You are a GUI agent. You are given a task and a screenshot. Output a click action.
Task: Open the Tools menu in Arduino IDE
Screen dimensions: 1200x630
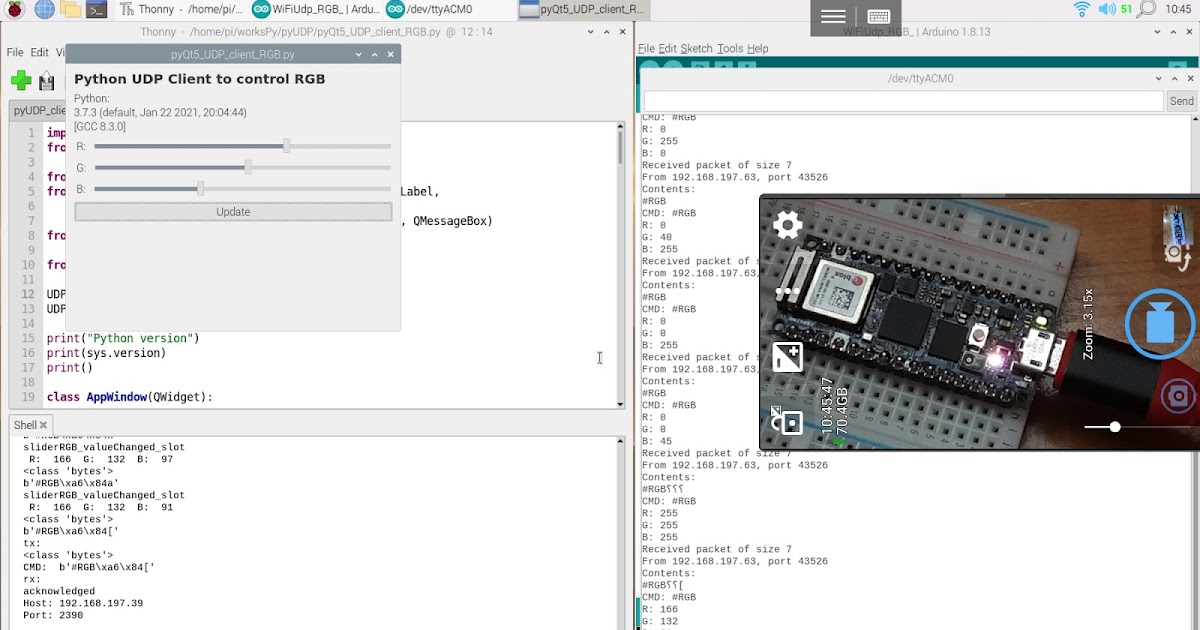731,48
